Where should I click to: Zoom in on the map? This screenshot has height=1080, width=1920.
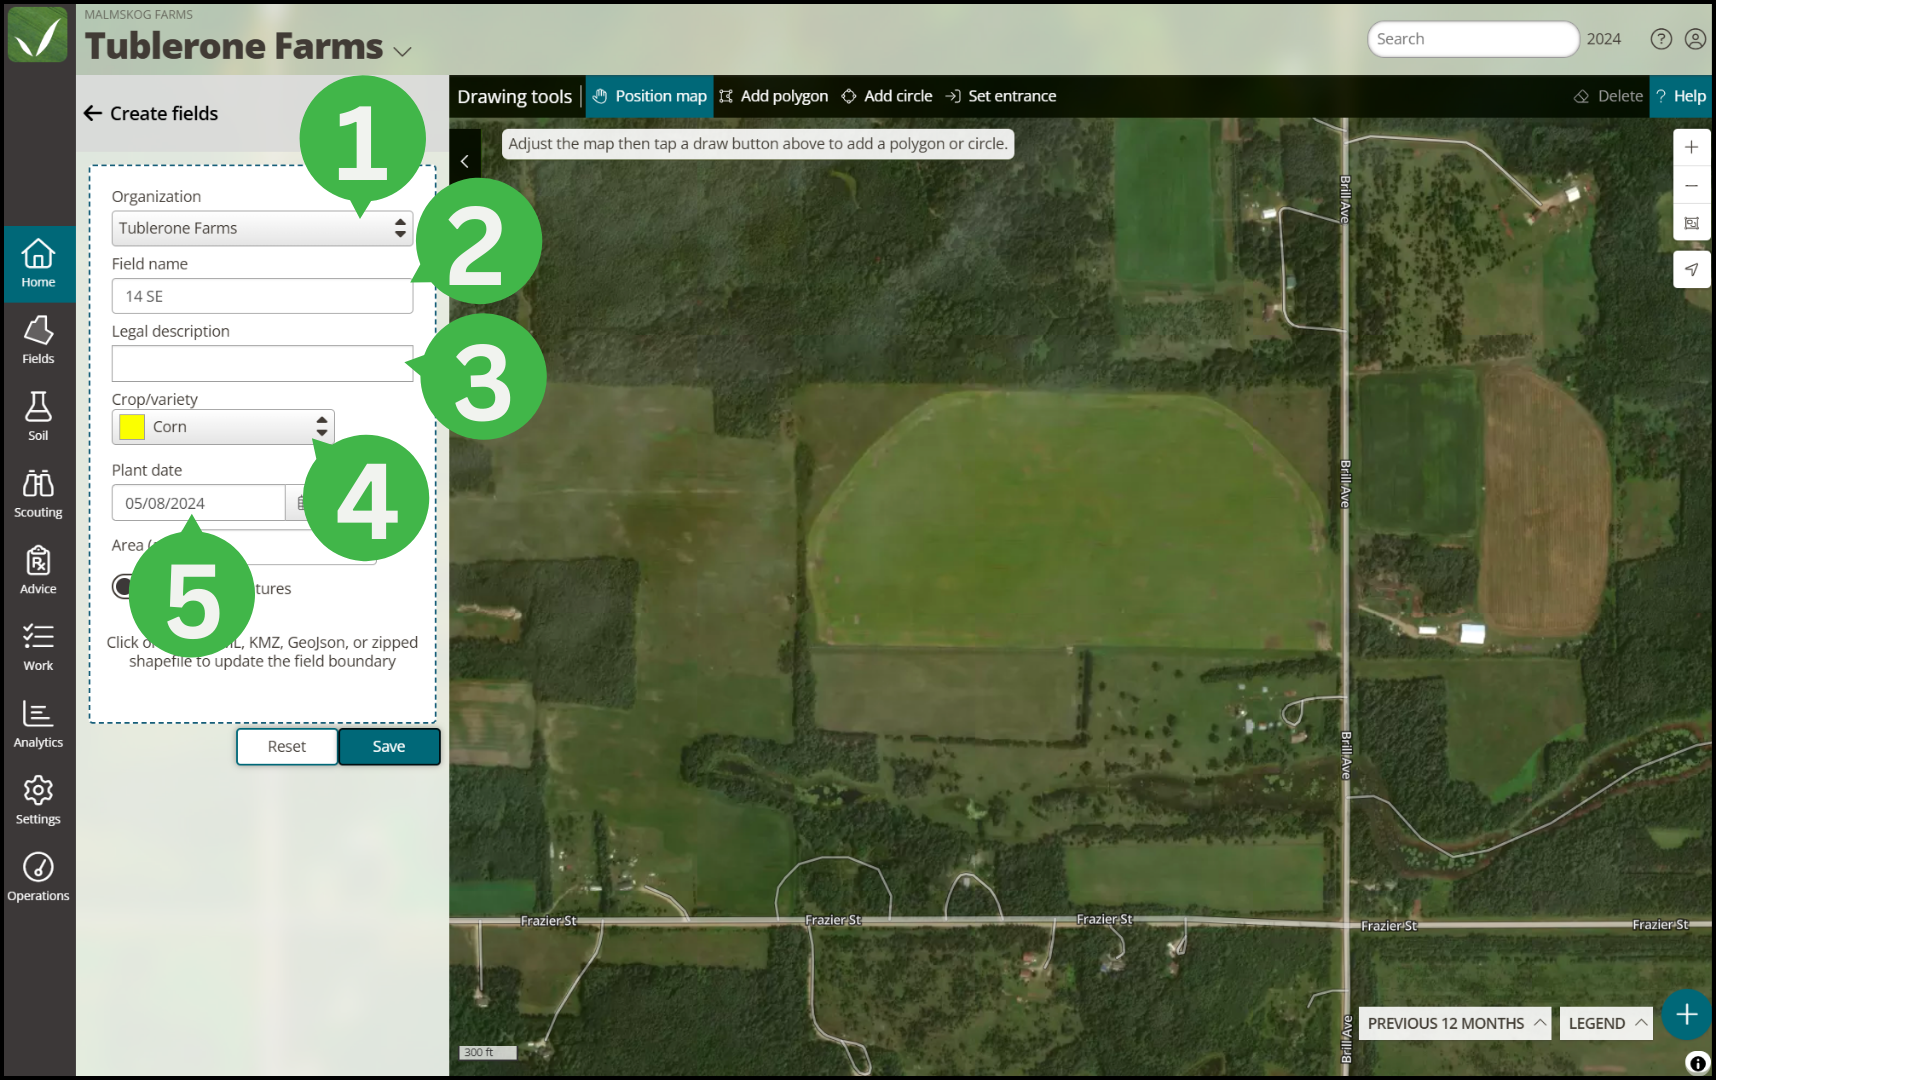click(x=1691, y=147)
